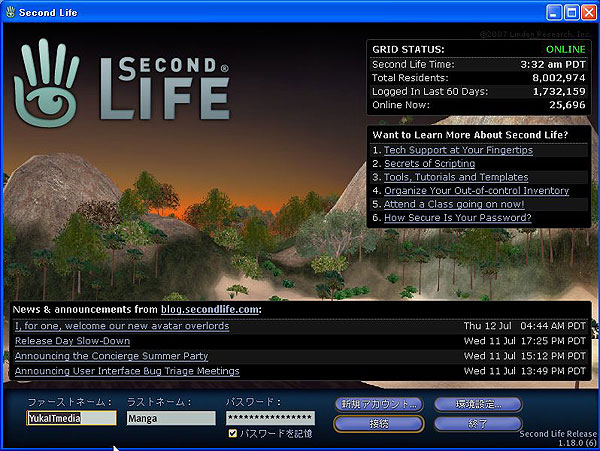The height and width of the screenshot is (451, 600).
Task: Click the Thu 12 Jul 04:44 AM PDT timestamp
Action: coord(525,326)
